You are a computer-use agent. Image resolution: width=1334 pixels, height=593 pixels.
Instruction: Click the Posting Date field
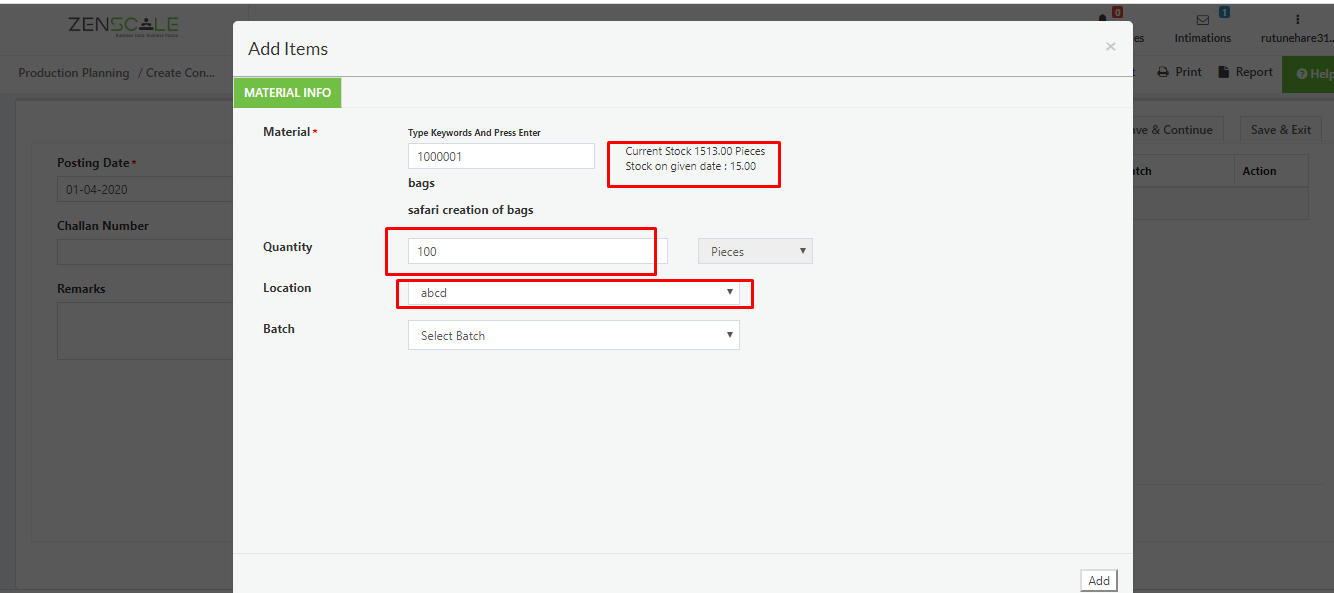tap(144, 189)
